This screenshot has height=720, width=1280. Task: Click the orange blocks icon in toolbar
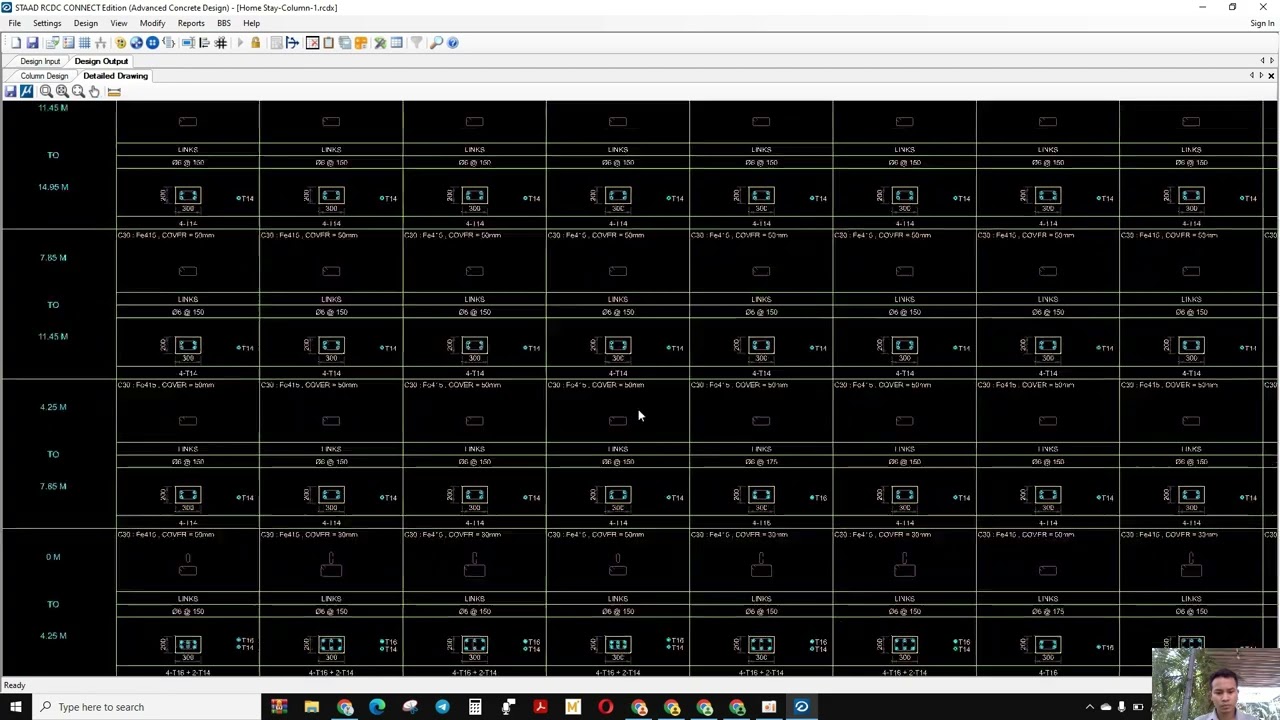coord(361,43)
